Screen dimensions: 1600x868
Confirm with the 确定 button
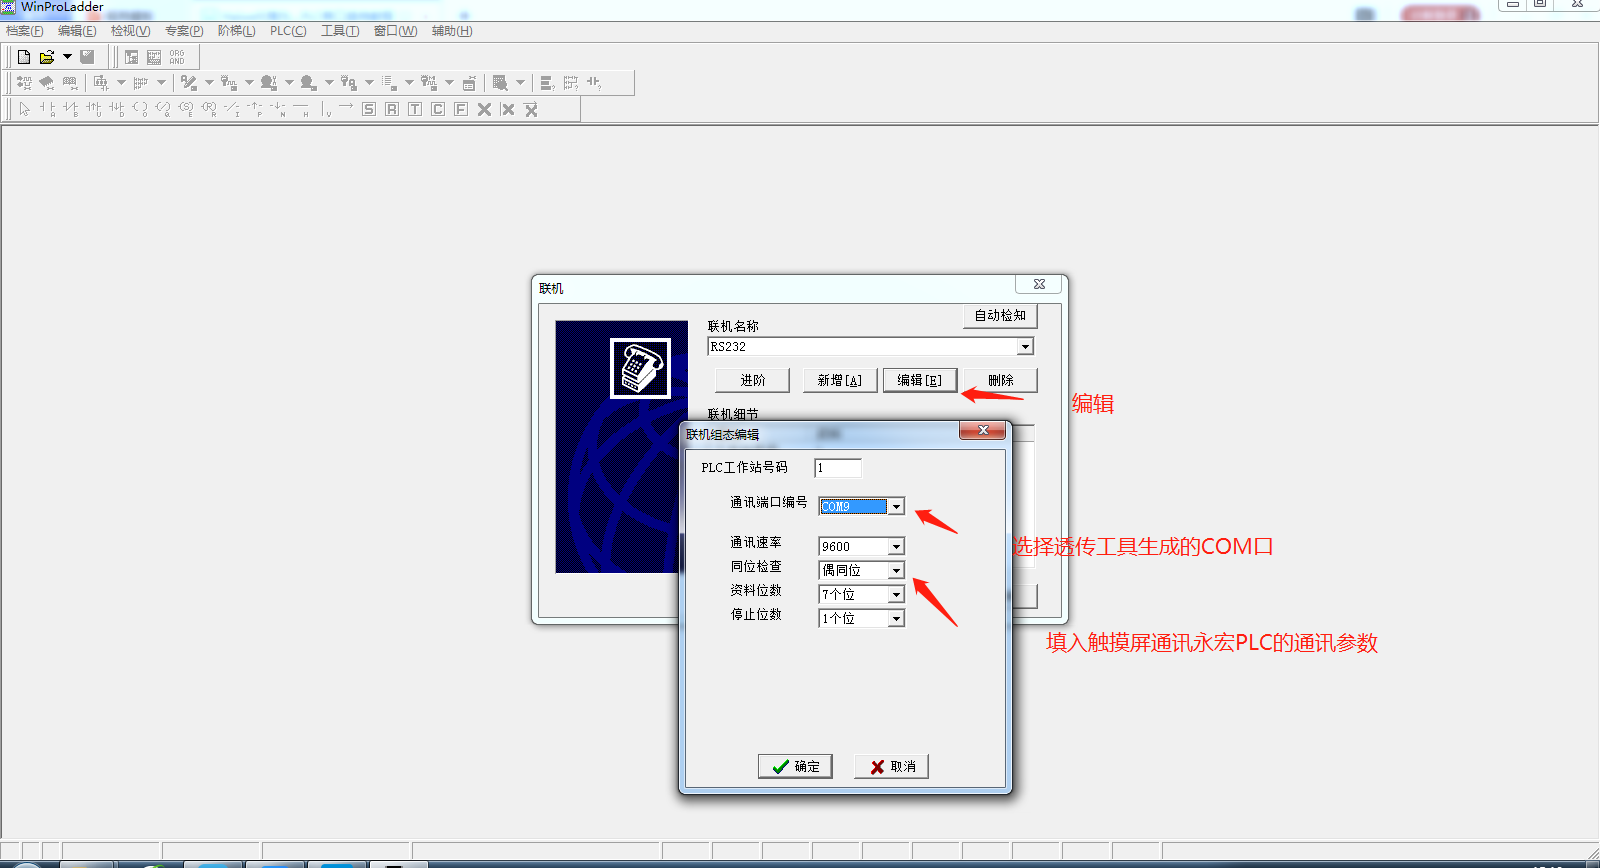click(x=795, y=766)
